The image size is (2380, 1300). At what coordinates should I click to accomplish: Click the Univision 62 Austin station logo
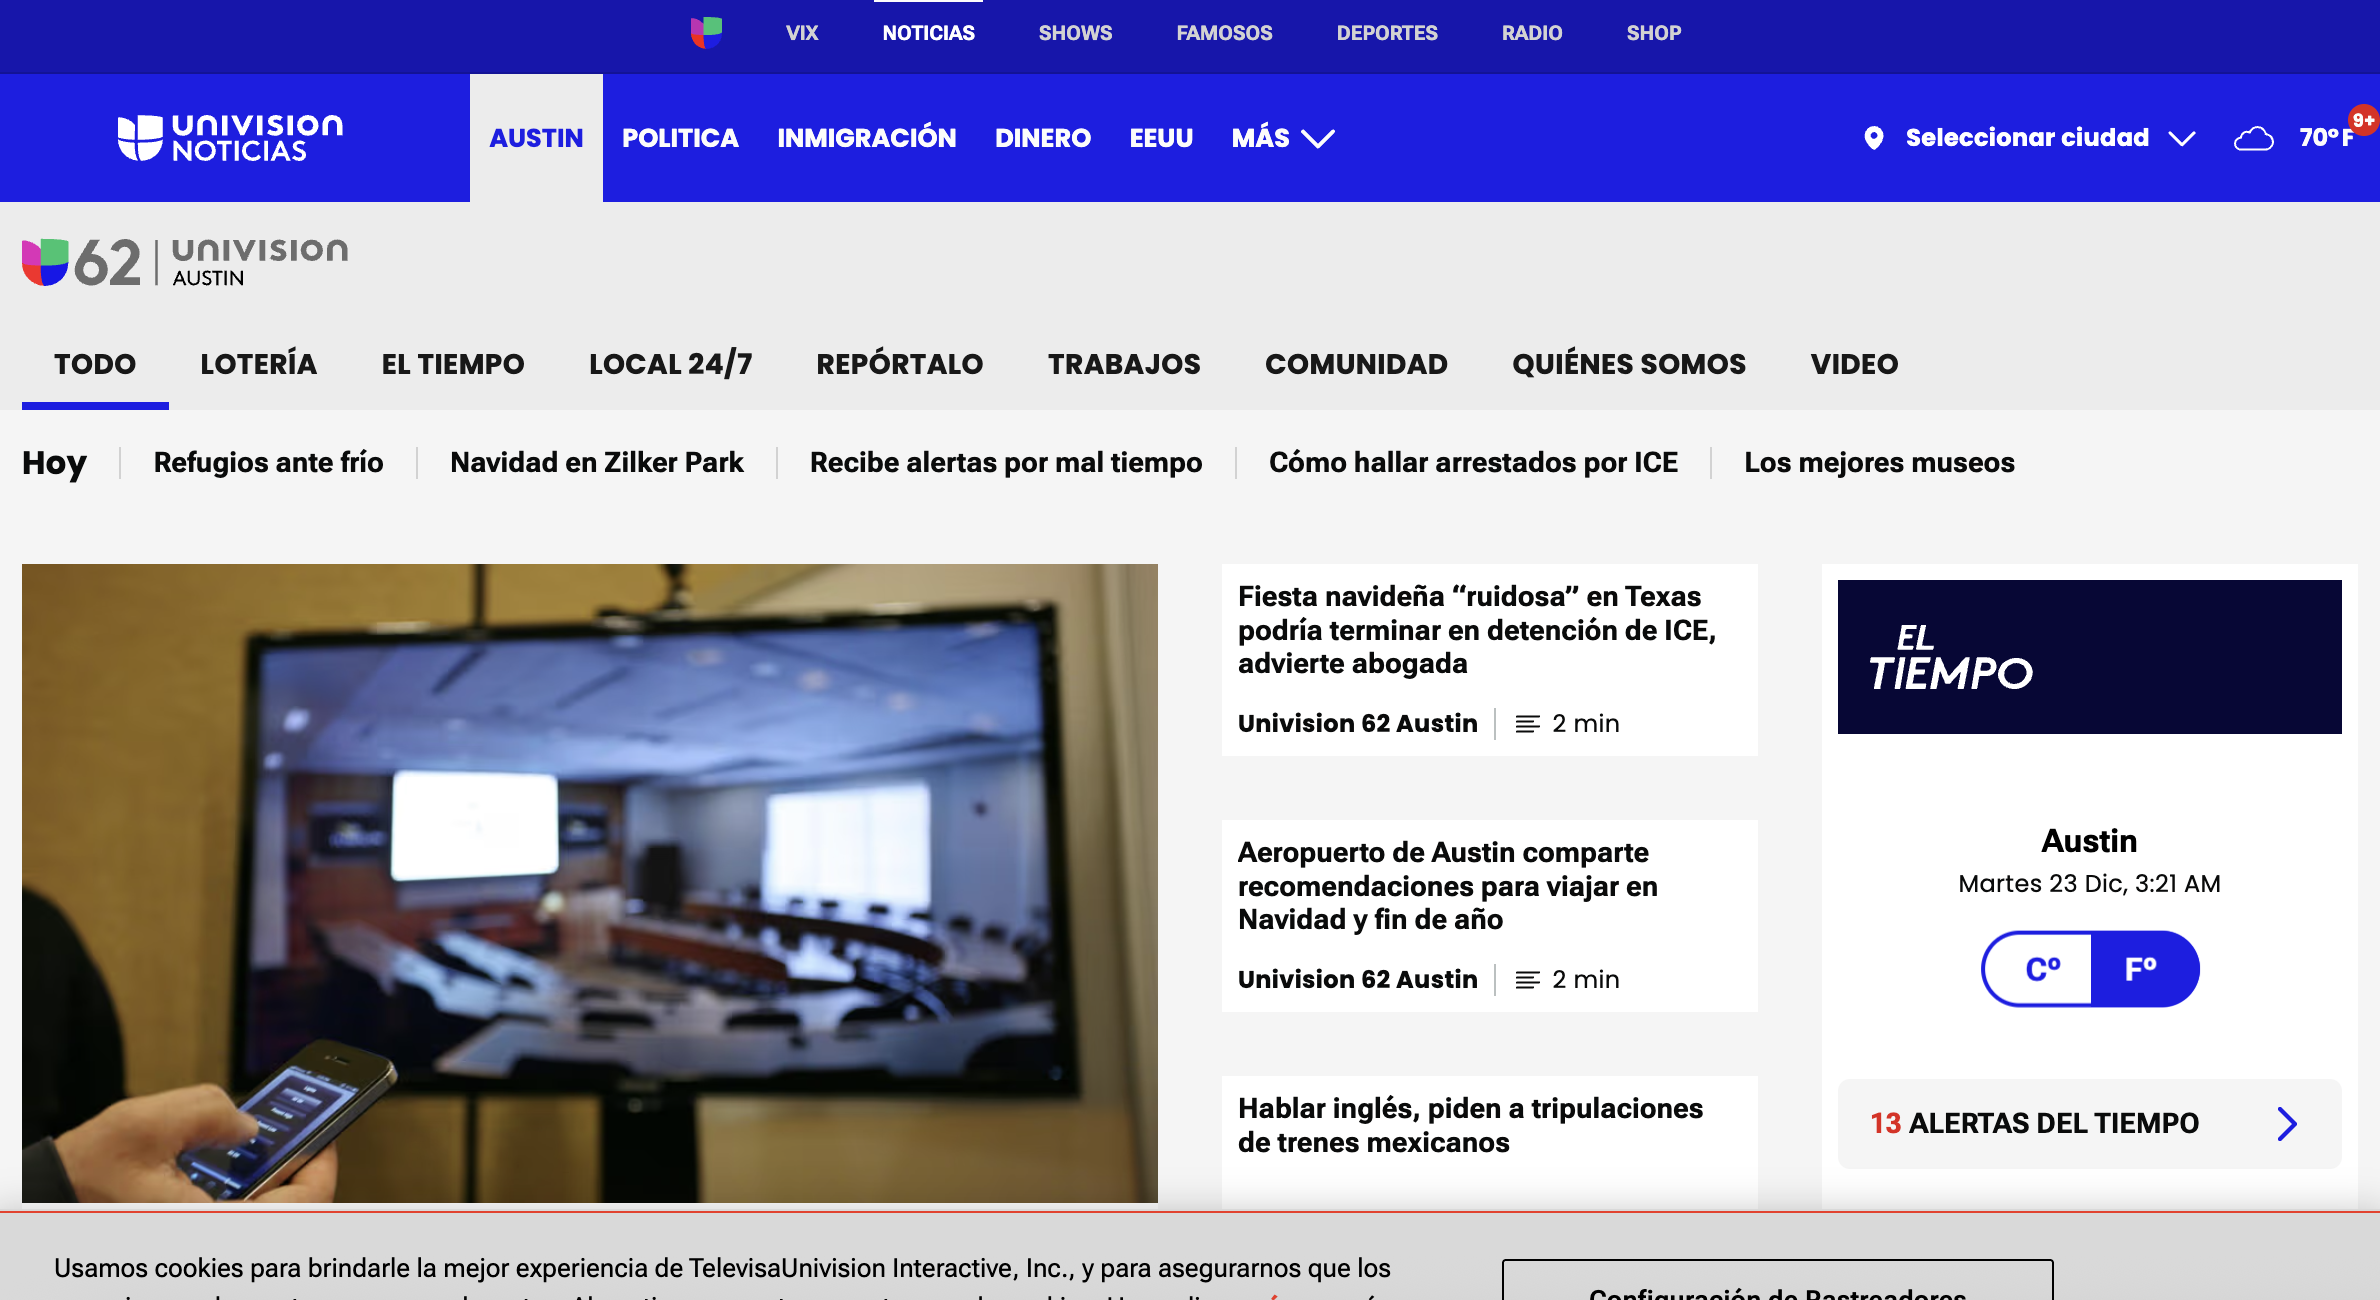point(186,262)
